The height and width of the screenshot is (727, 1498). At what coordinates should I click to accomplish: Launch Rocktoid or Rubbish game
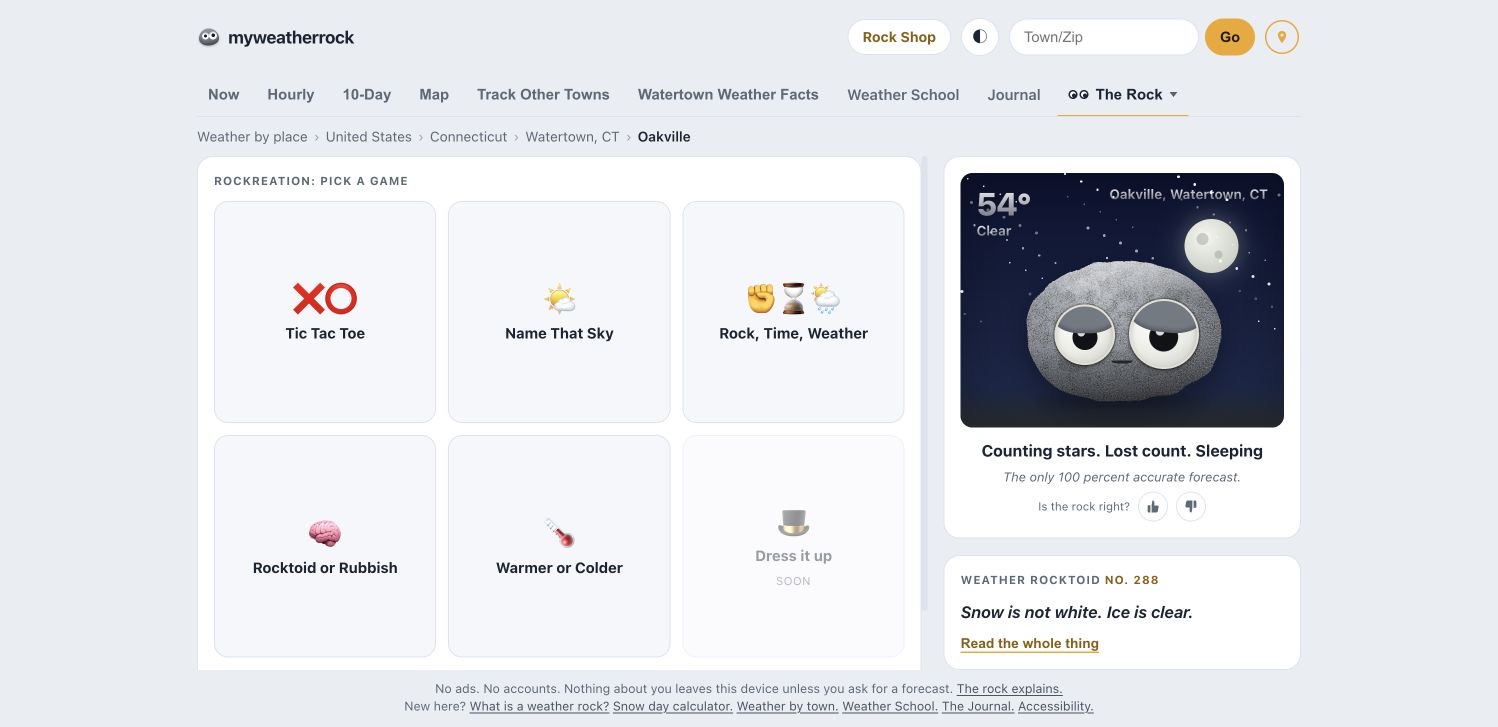(x=325, y=546)
